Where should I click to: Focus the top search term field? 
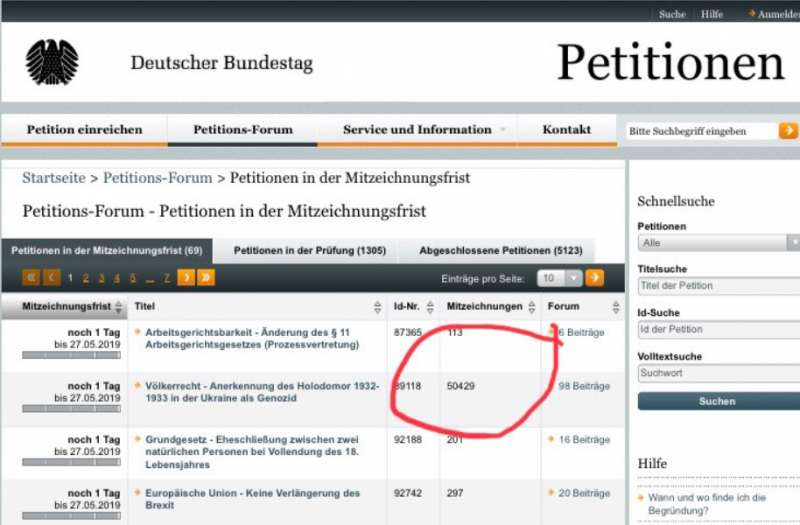point(702,131)
